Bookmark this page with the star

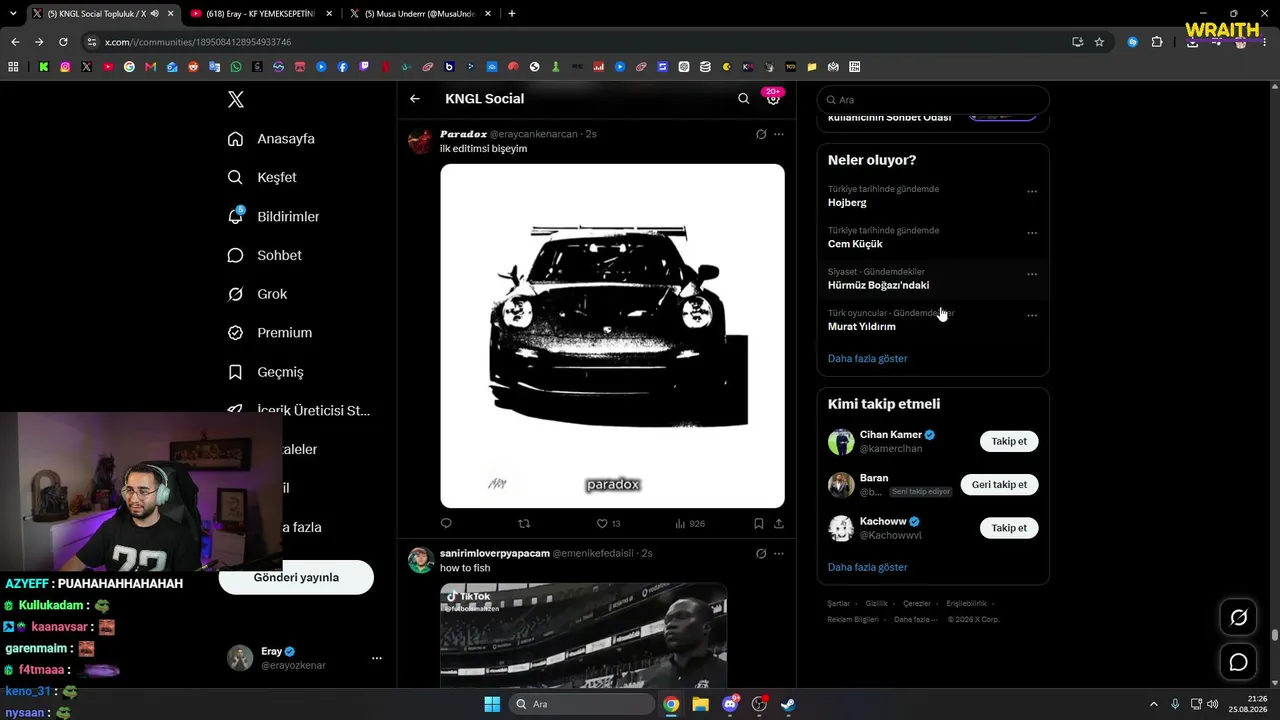[1099, 42]
